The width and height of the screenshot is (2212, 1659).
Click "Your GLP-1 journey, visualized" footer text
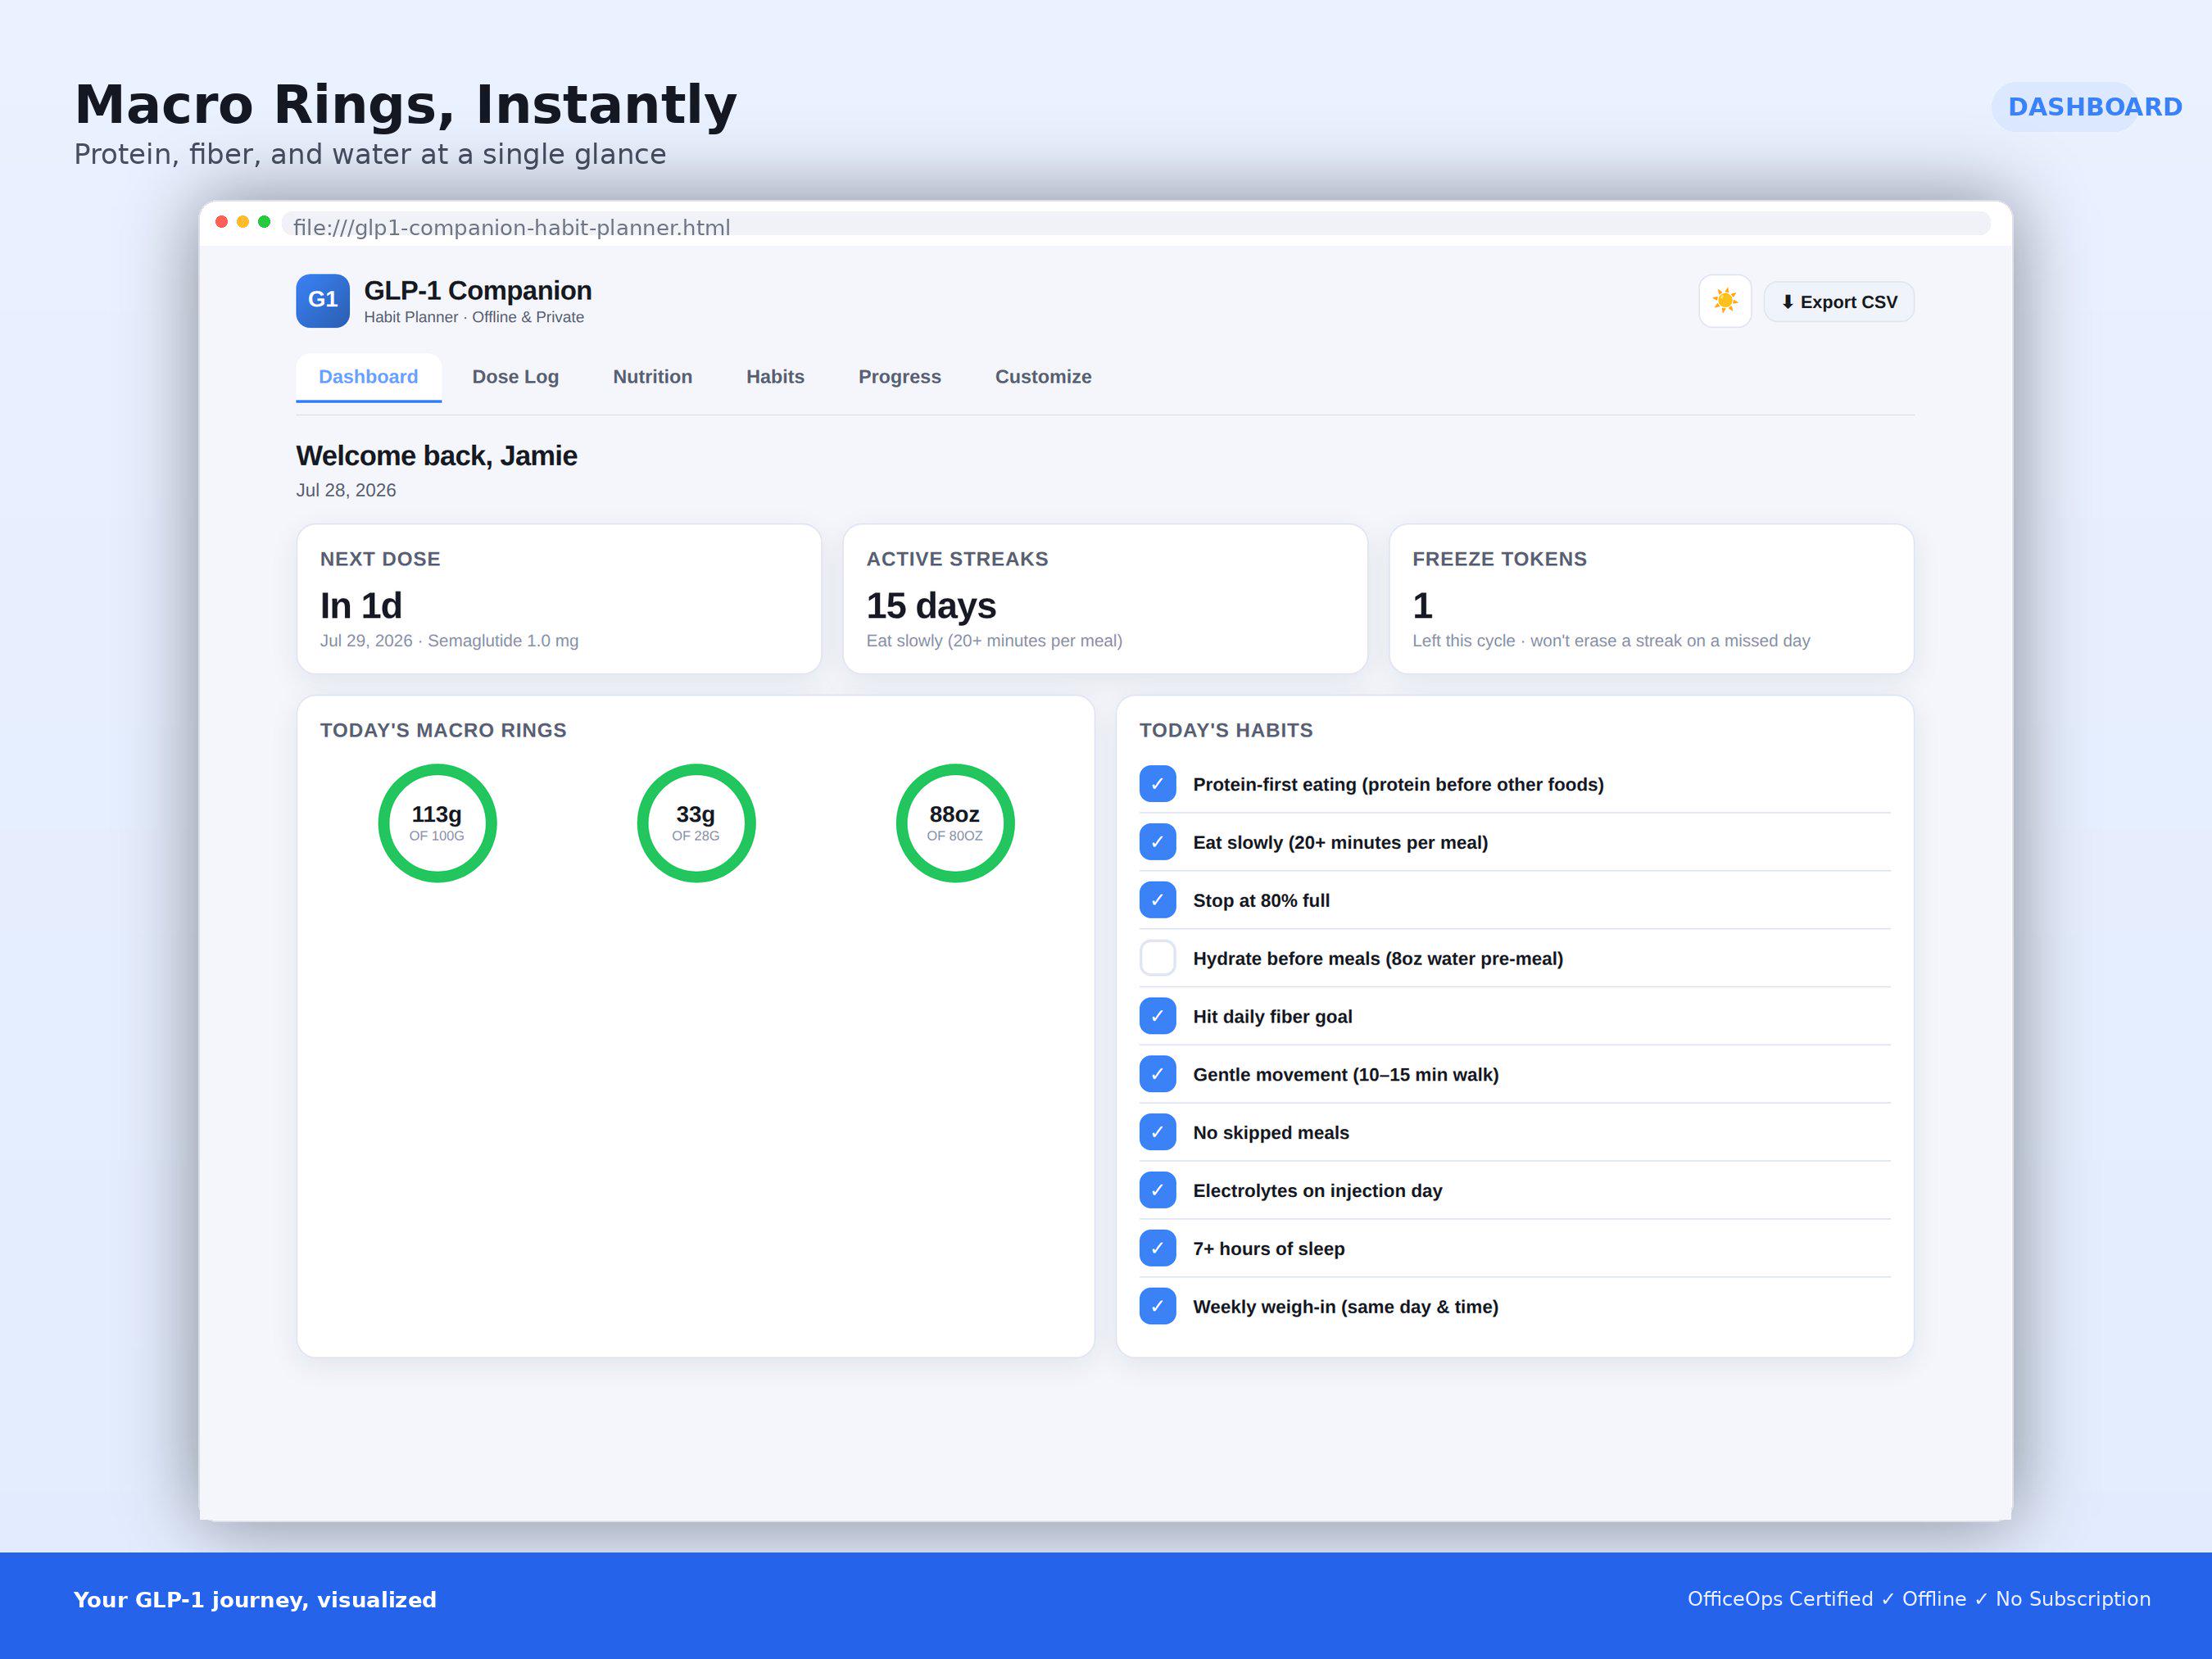pyautogui.click(x=255, y=1600)
